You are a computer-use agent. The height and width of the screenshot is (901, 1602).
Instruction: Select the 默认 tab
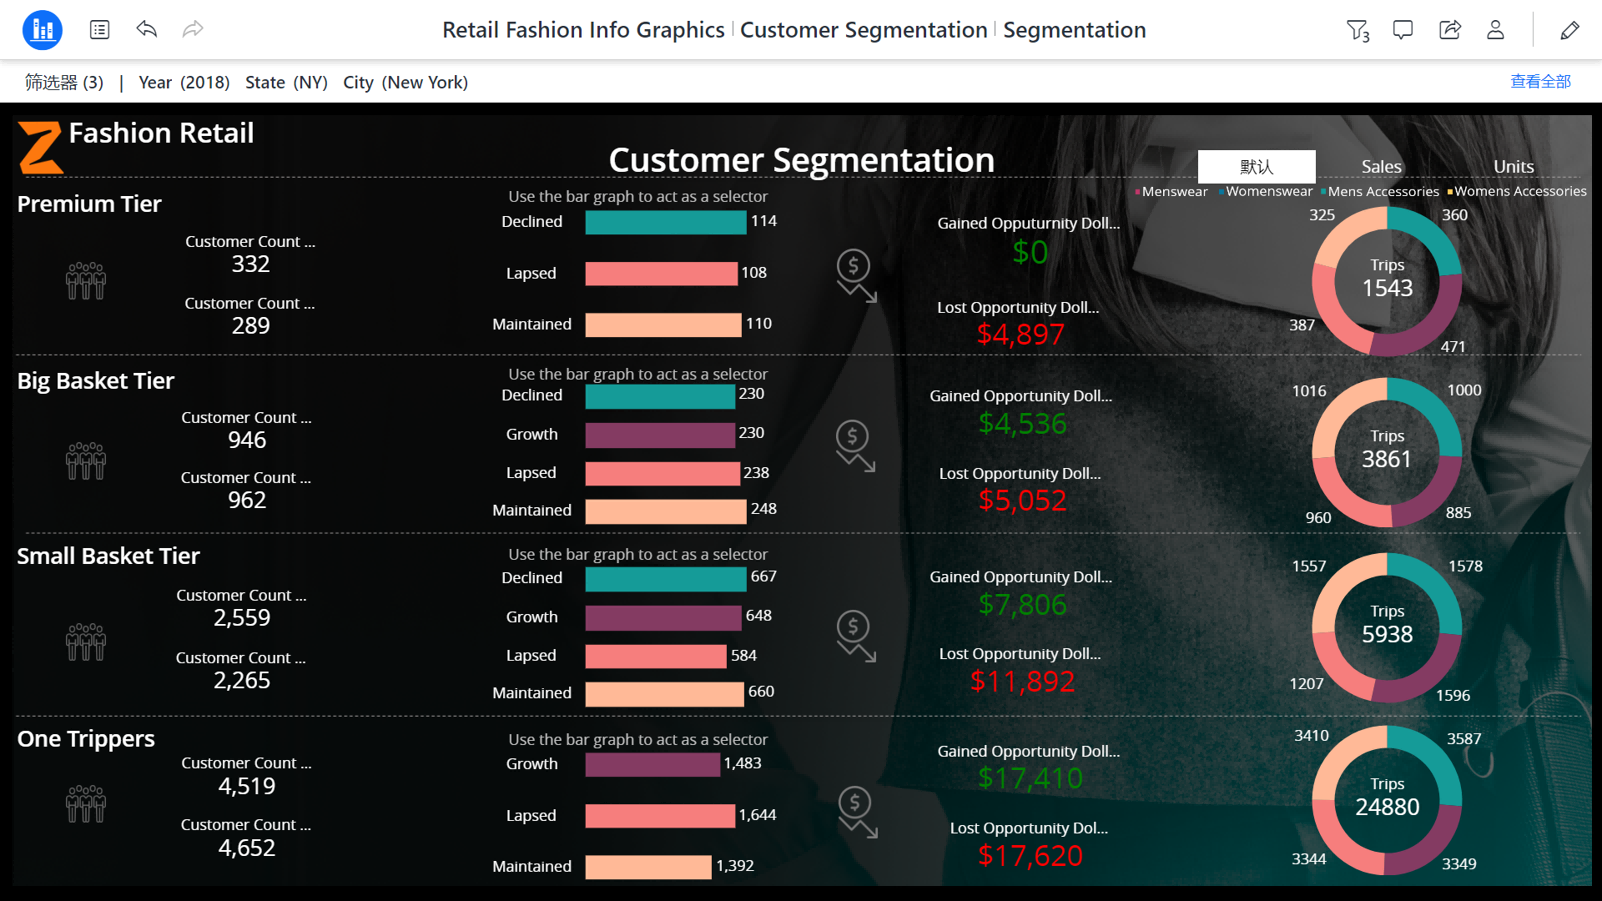tap(1257, 166)
